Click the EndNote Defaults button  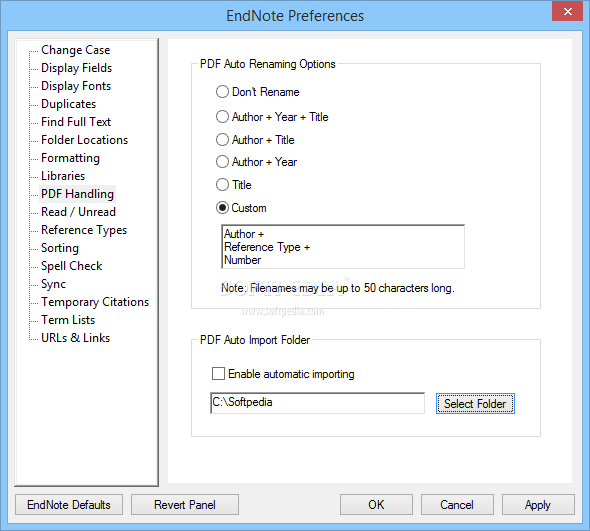coord(69,505)
